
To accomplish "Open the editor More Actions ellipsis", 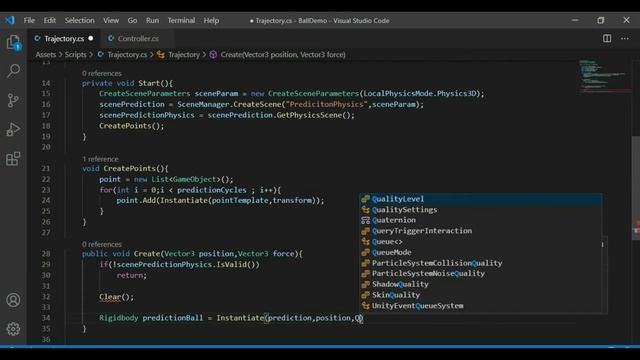I will pyautogui.click(x=625, y=38).
